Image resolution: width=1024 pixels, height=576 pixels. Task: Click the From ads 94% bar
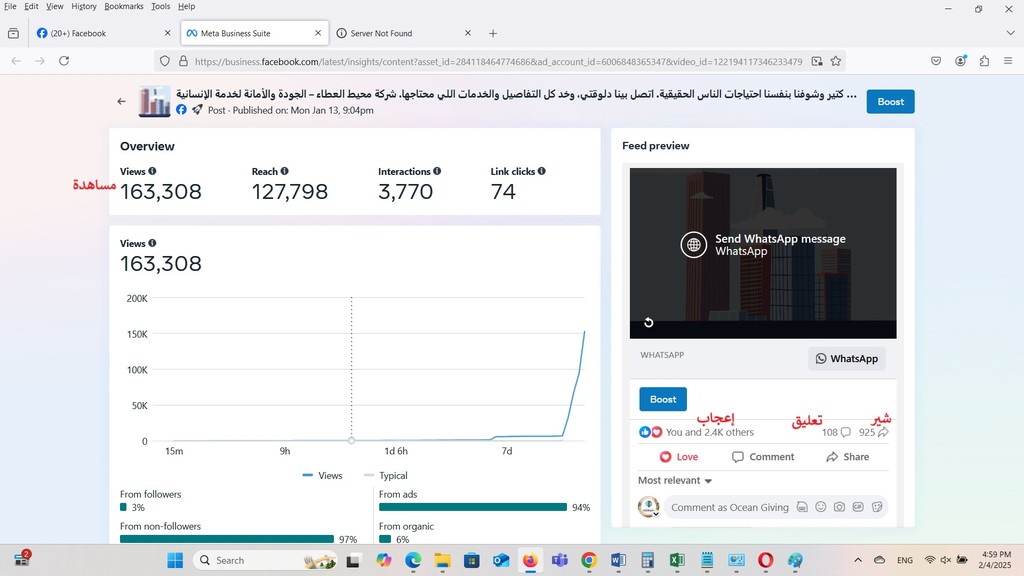tap(473, 507)
